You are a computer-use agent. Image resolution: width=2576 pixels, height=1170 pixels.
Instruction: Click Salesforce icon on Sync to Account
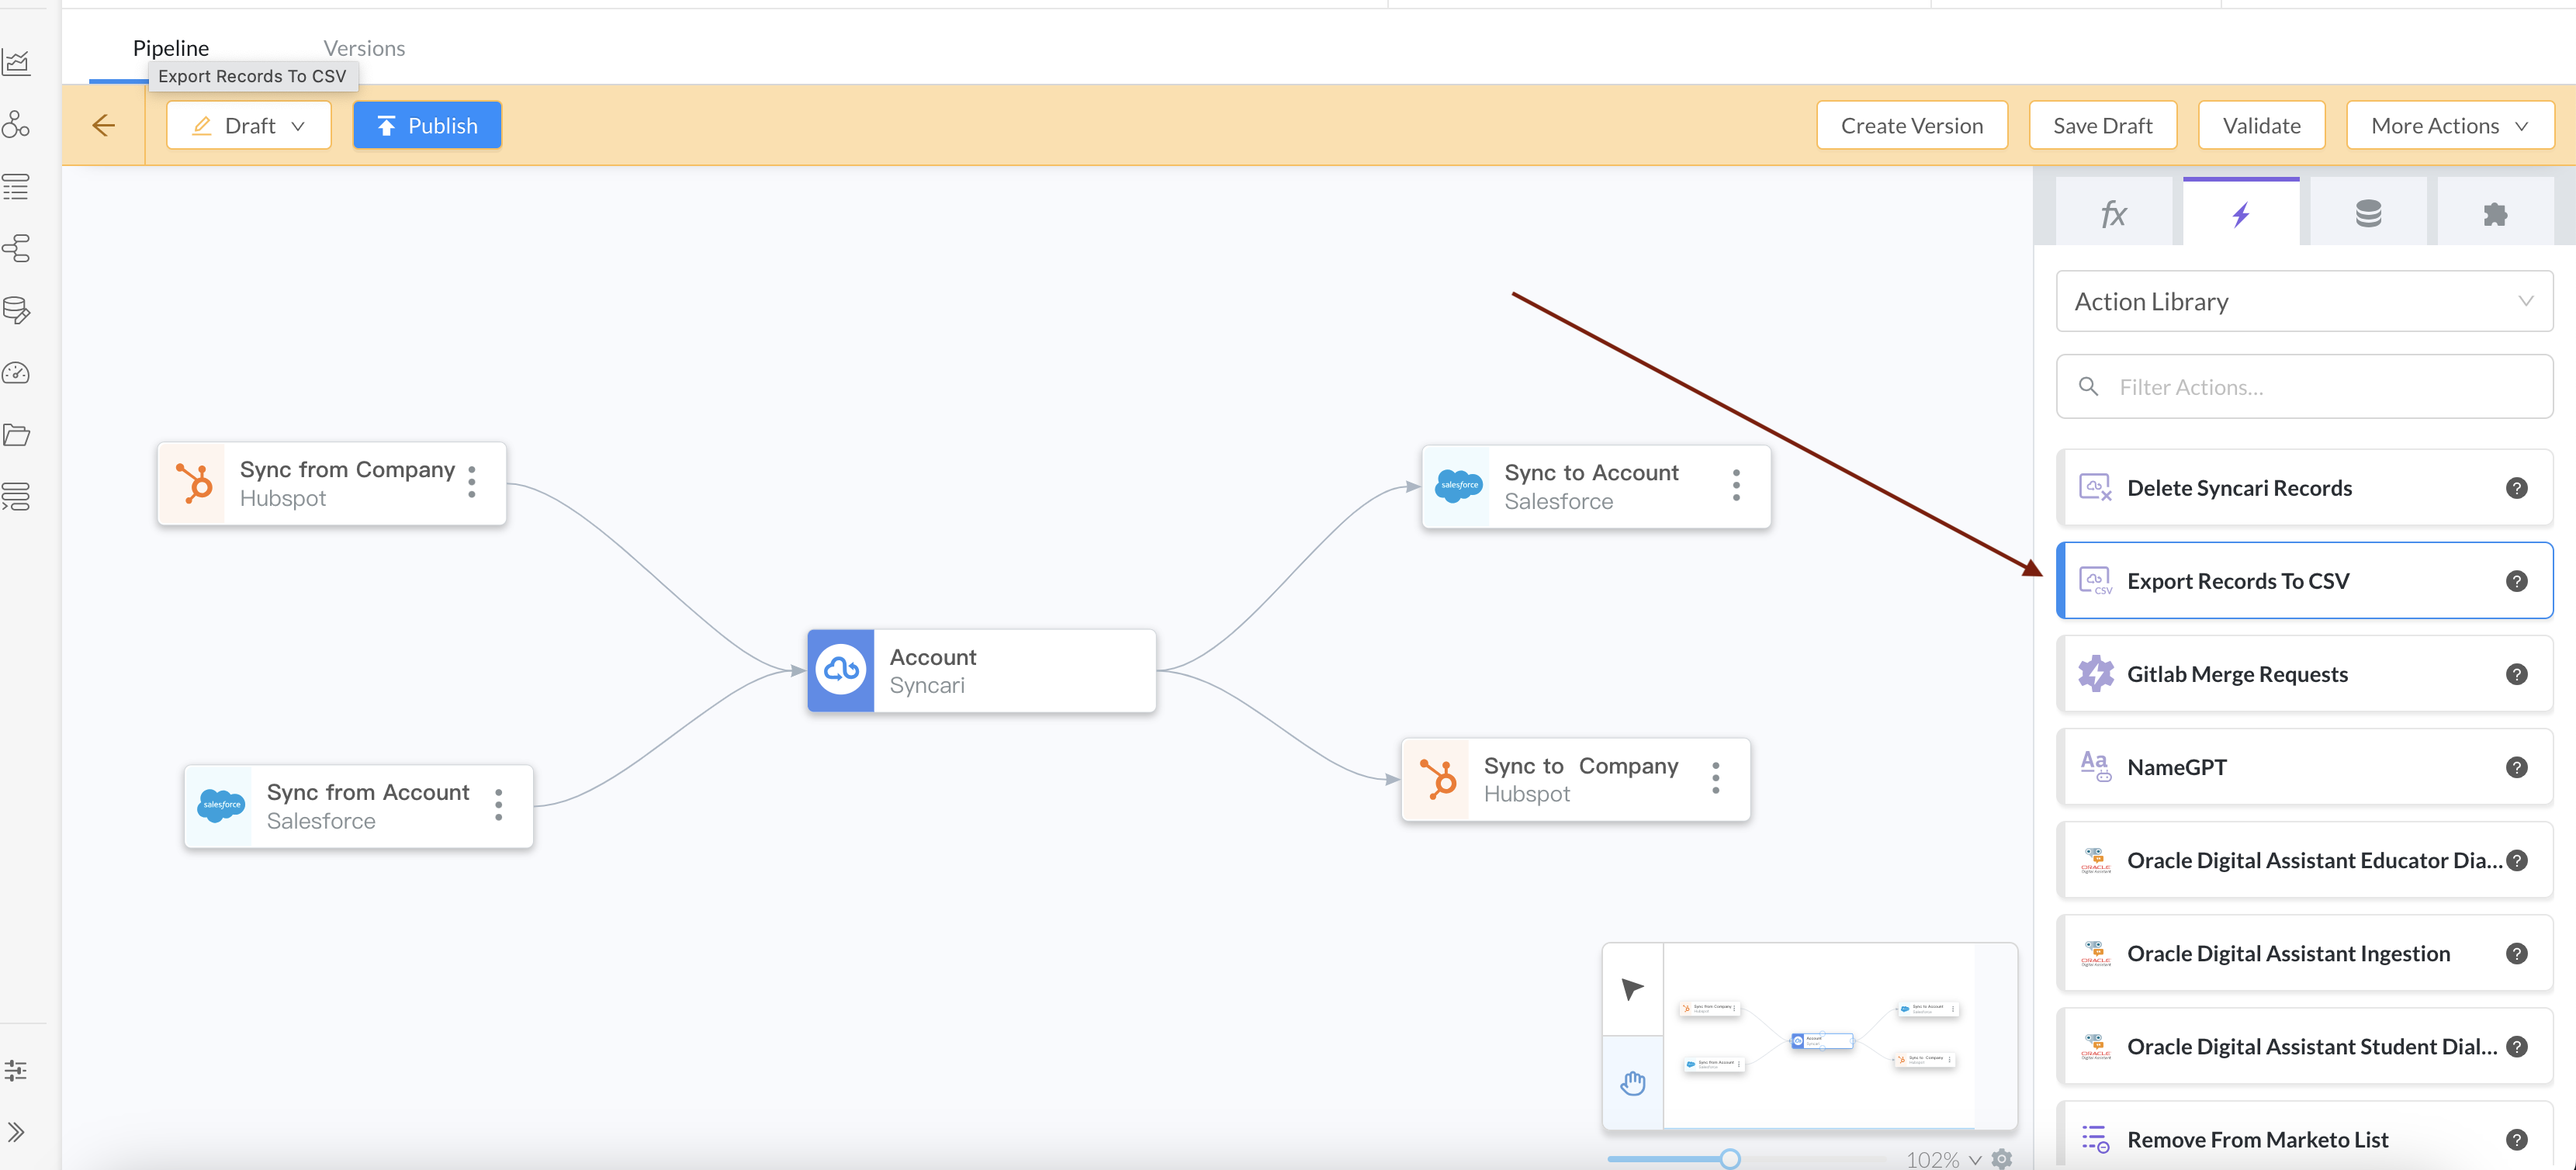pos(1458,486)
